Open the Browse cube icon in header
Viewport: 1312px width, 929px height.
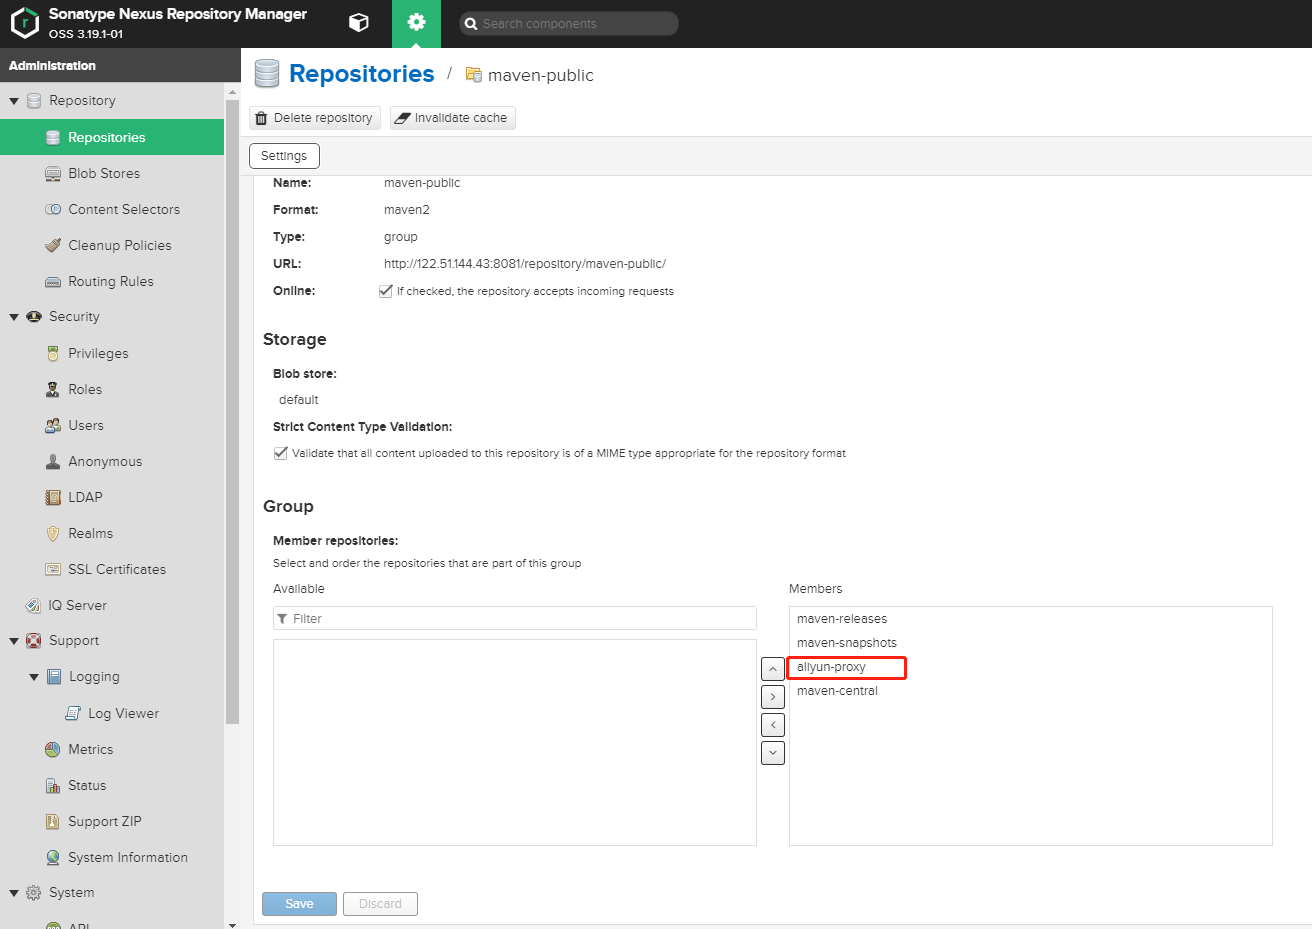359,23
